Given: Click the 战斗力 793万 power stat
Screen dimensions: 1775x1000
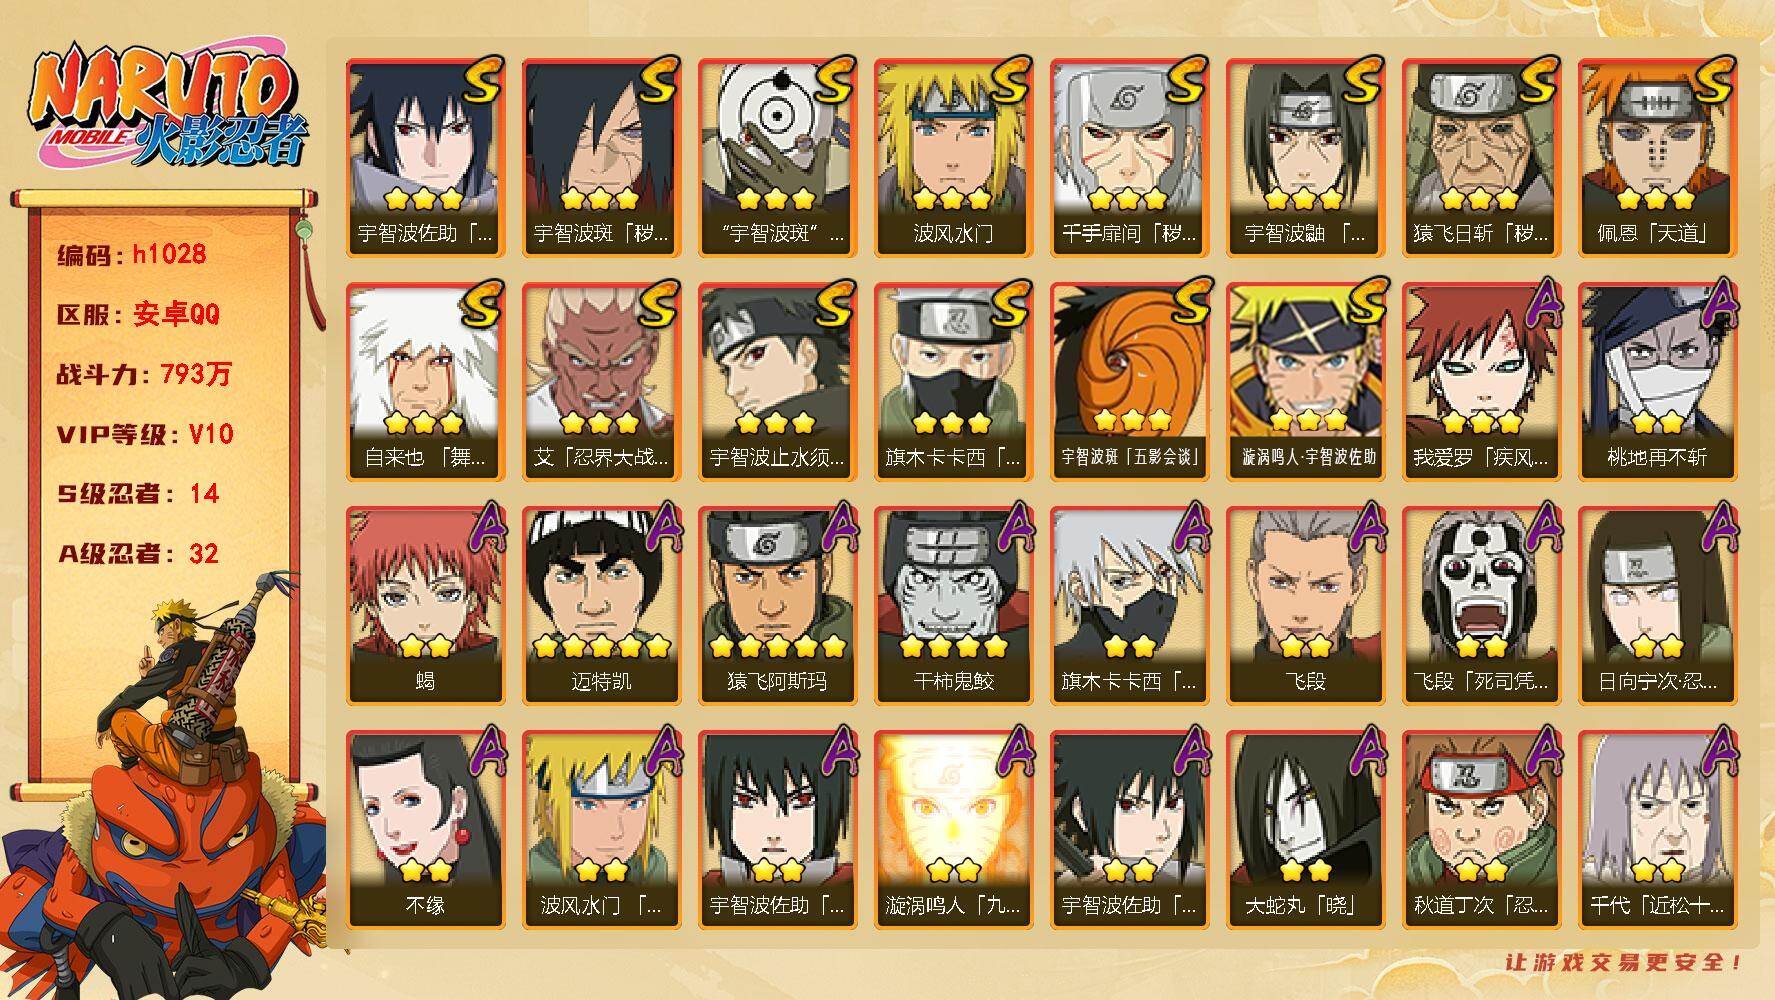Looking at the screenshot, I should (144, 374).
